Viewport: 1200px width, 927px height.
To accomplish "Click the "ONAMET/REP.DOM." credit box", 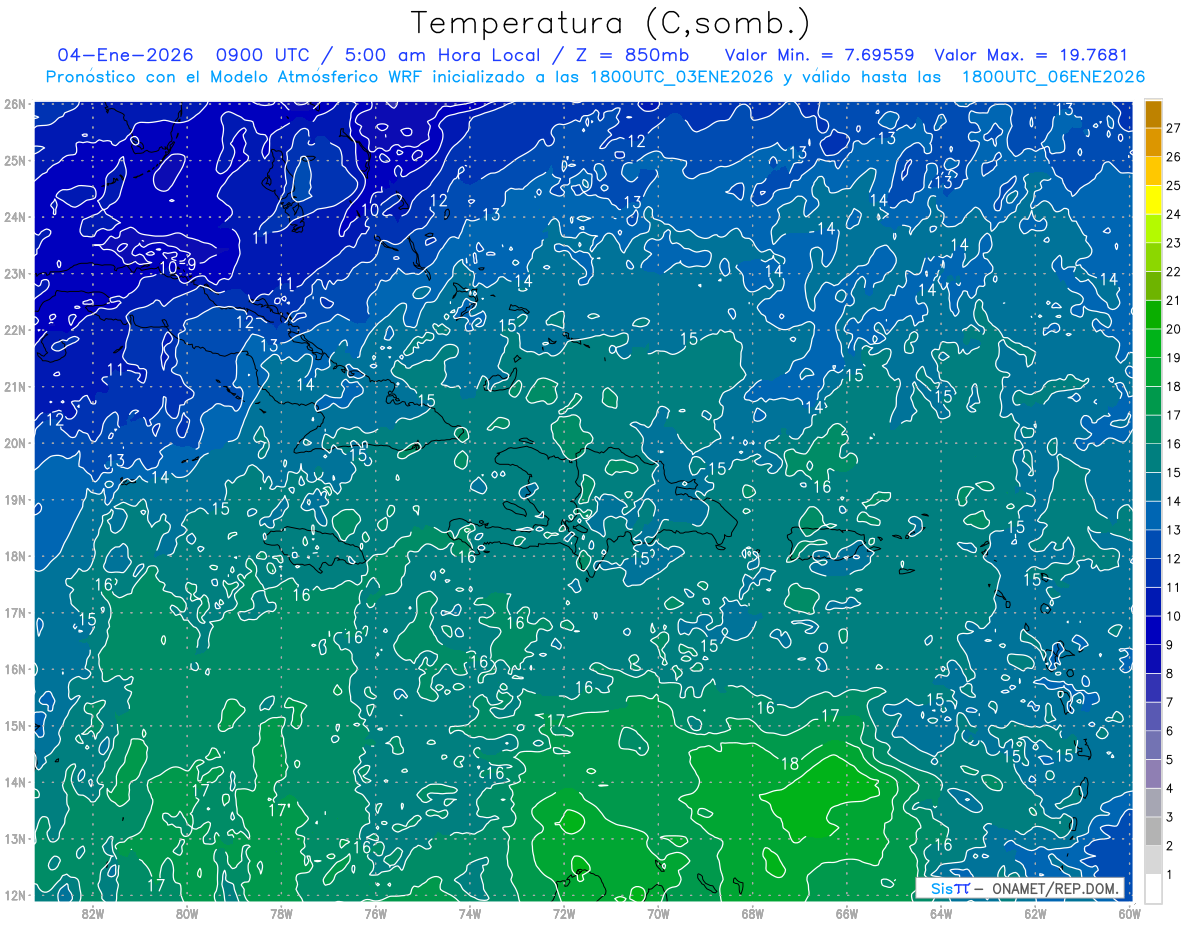I will click(x=1020, y=888).
